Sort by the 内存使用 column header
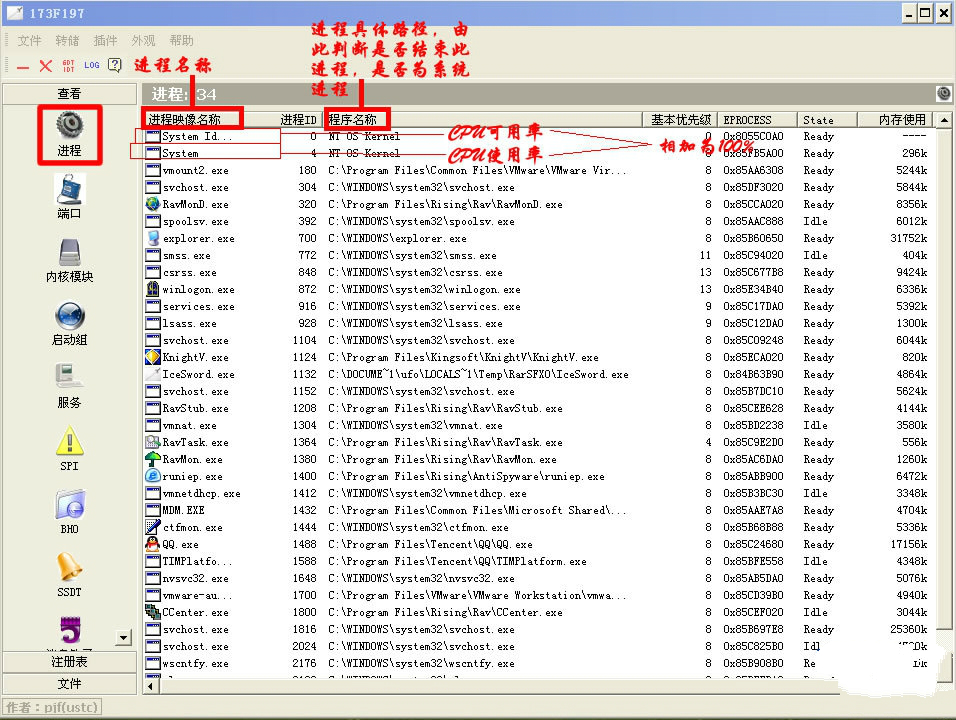 [901, 119]
